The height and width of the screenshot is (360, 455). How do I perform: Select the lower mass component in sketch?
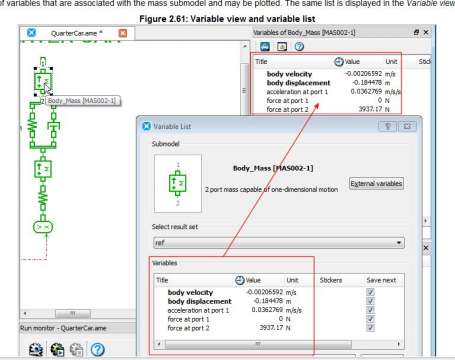[43, 169]
